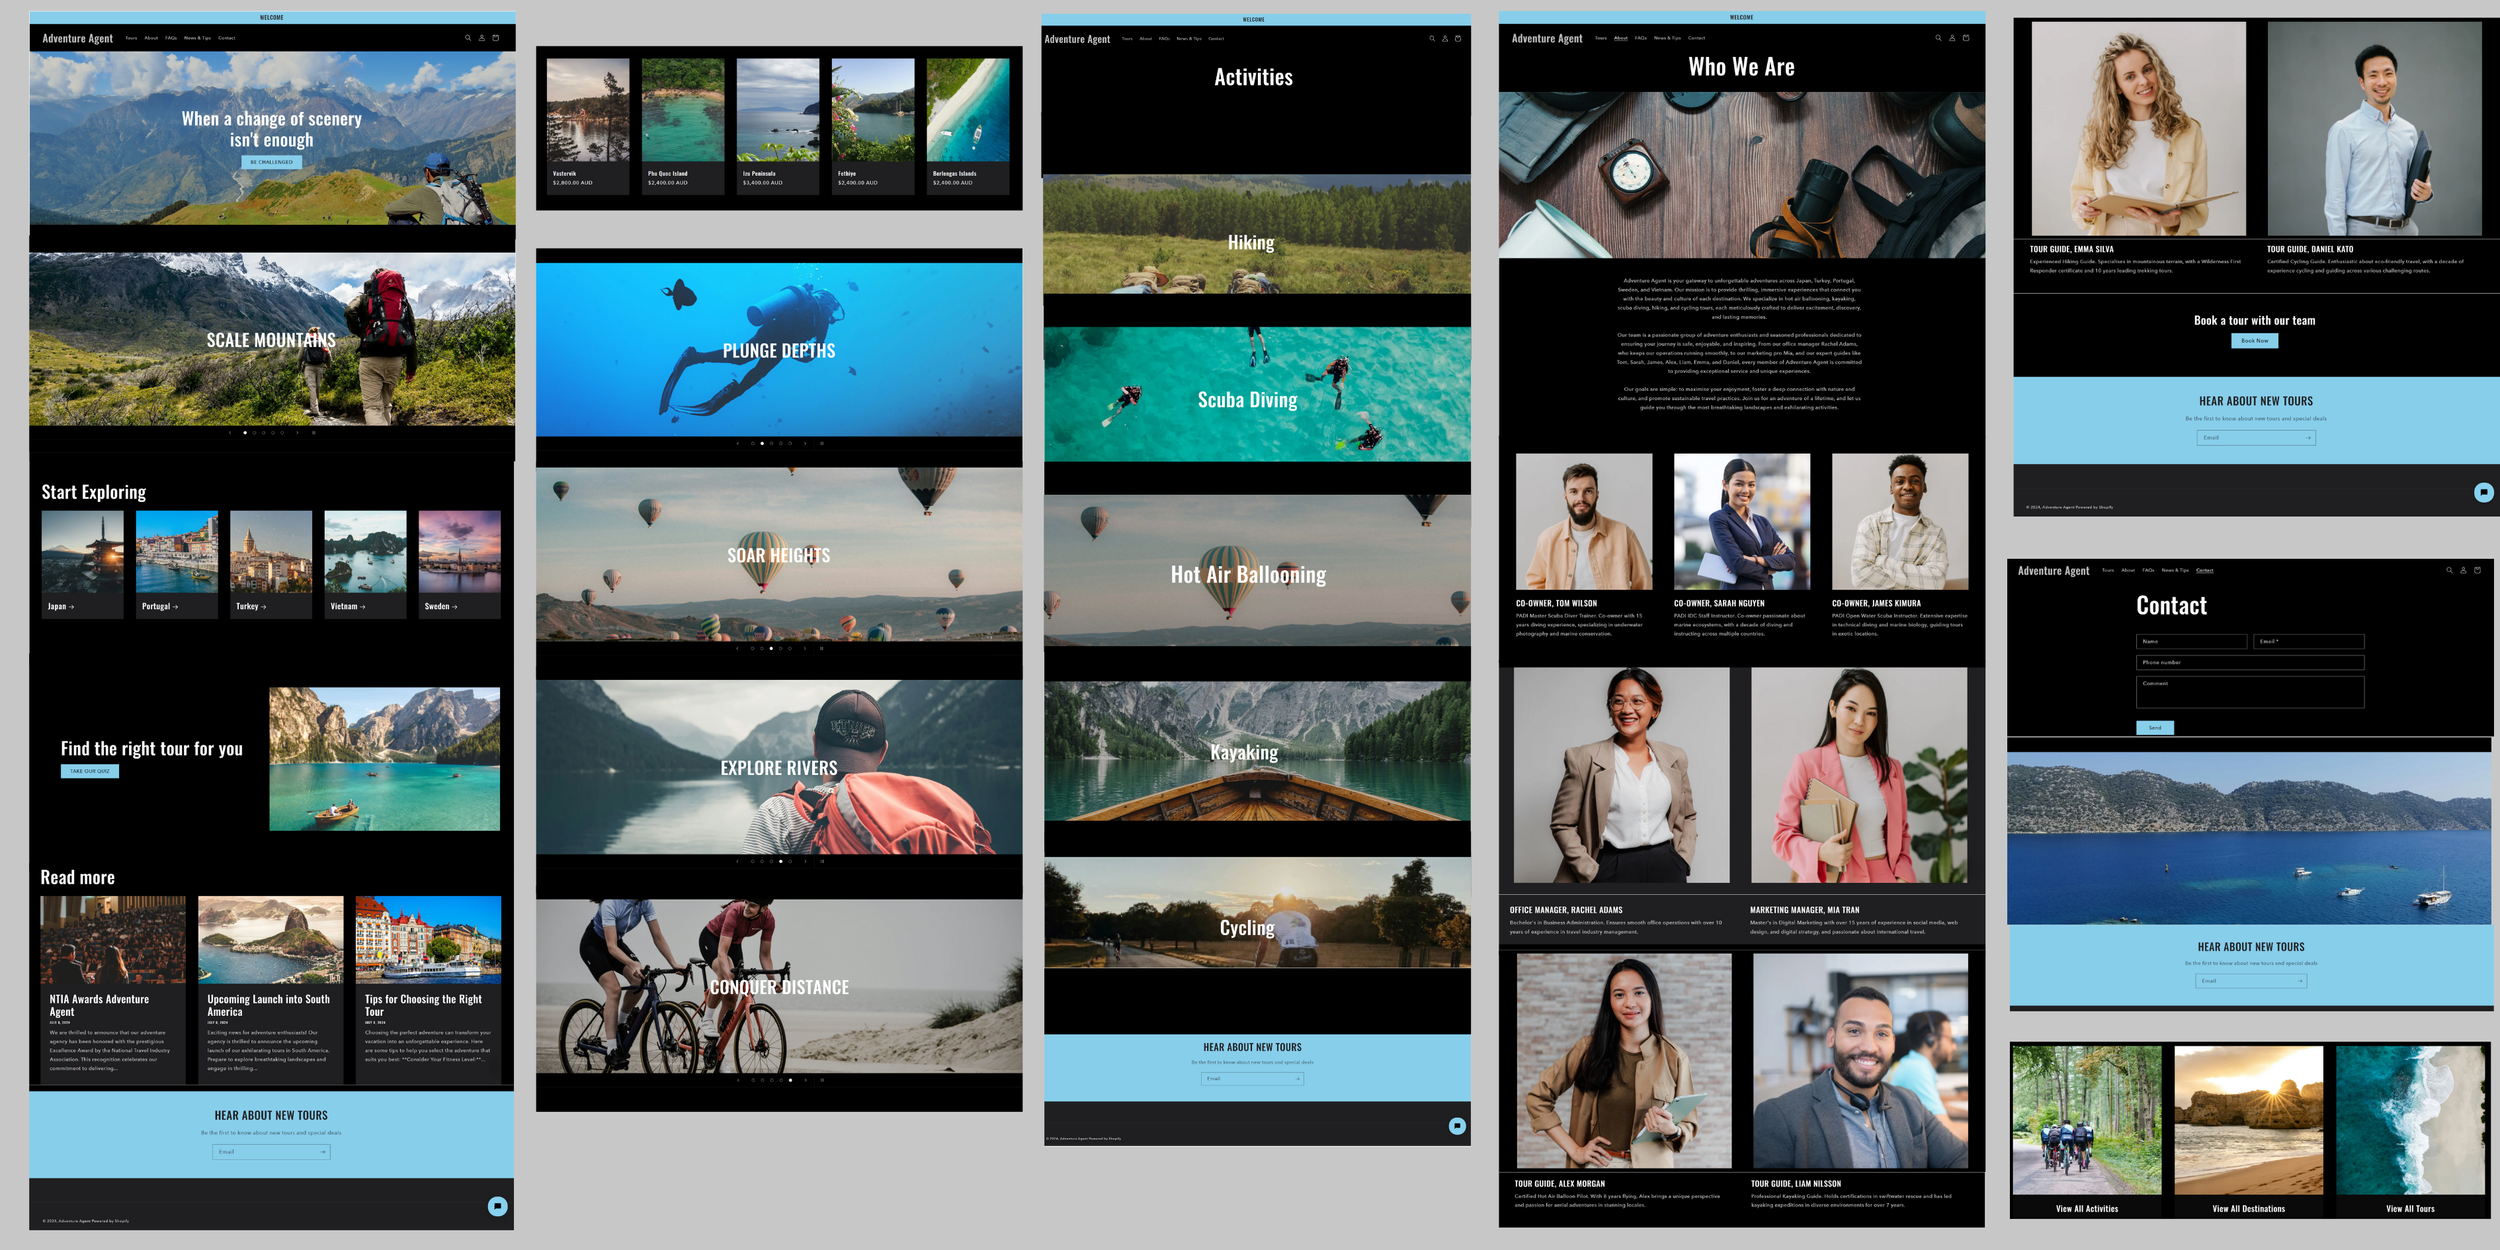The height and width of the screenshot is (1250, 2500).
Task: Click the Book Now button
Action: point(2254,341)
